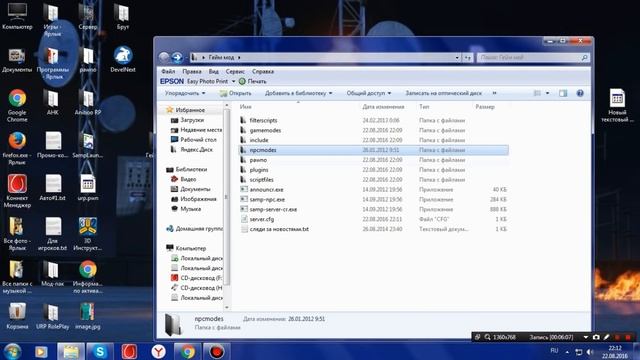Viewport: 640px width, 360px height.
Task: Open the Справка menu
Action: click(263, 71)
